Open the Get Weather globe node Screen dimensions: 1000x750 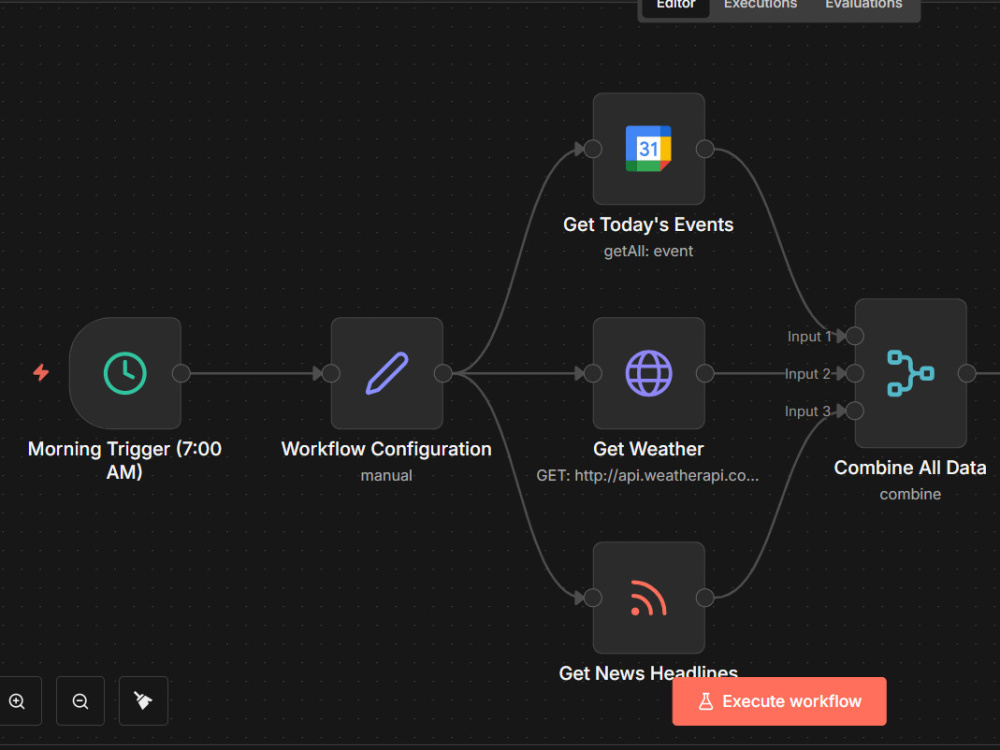649,373
